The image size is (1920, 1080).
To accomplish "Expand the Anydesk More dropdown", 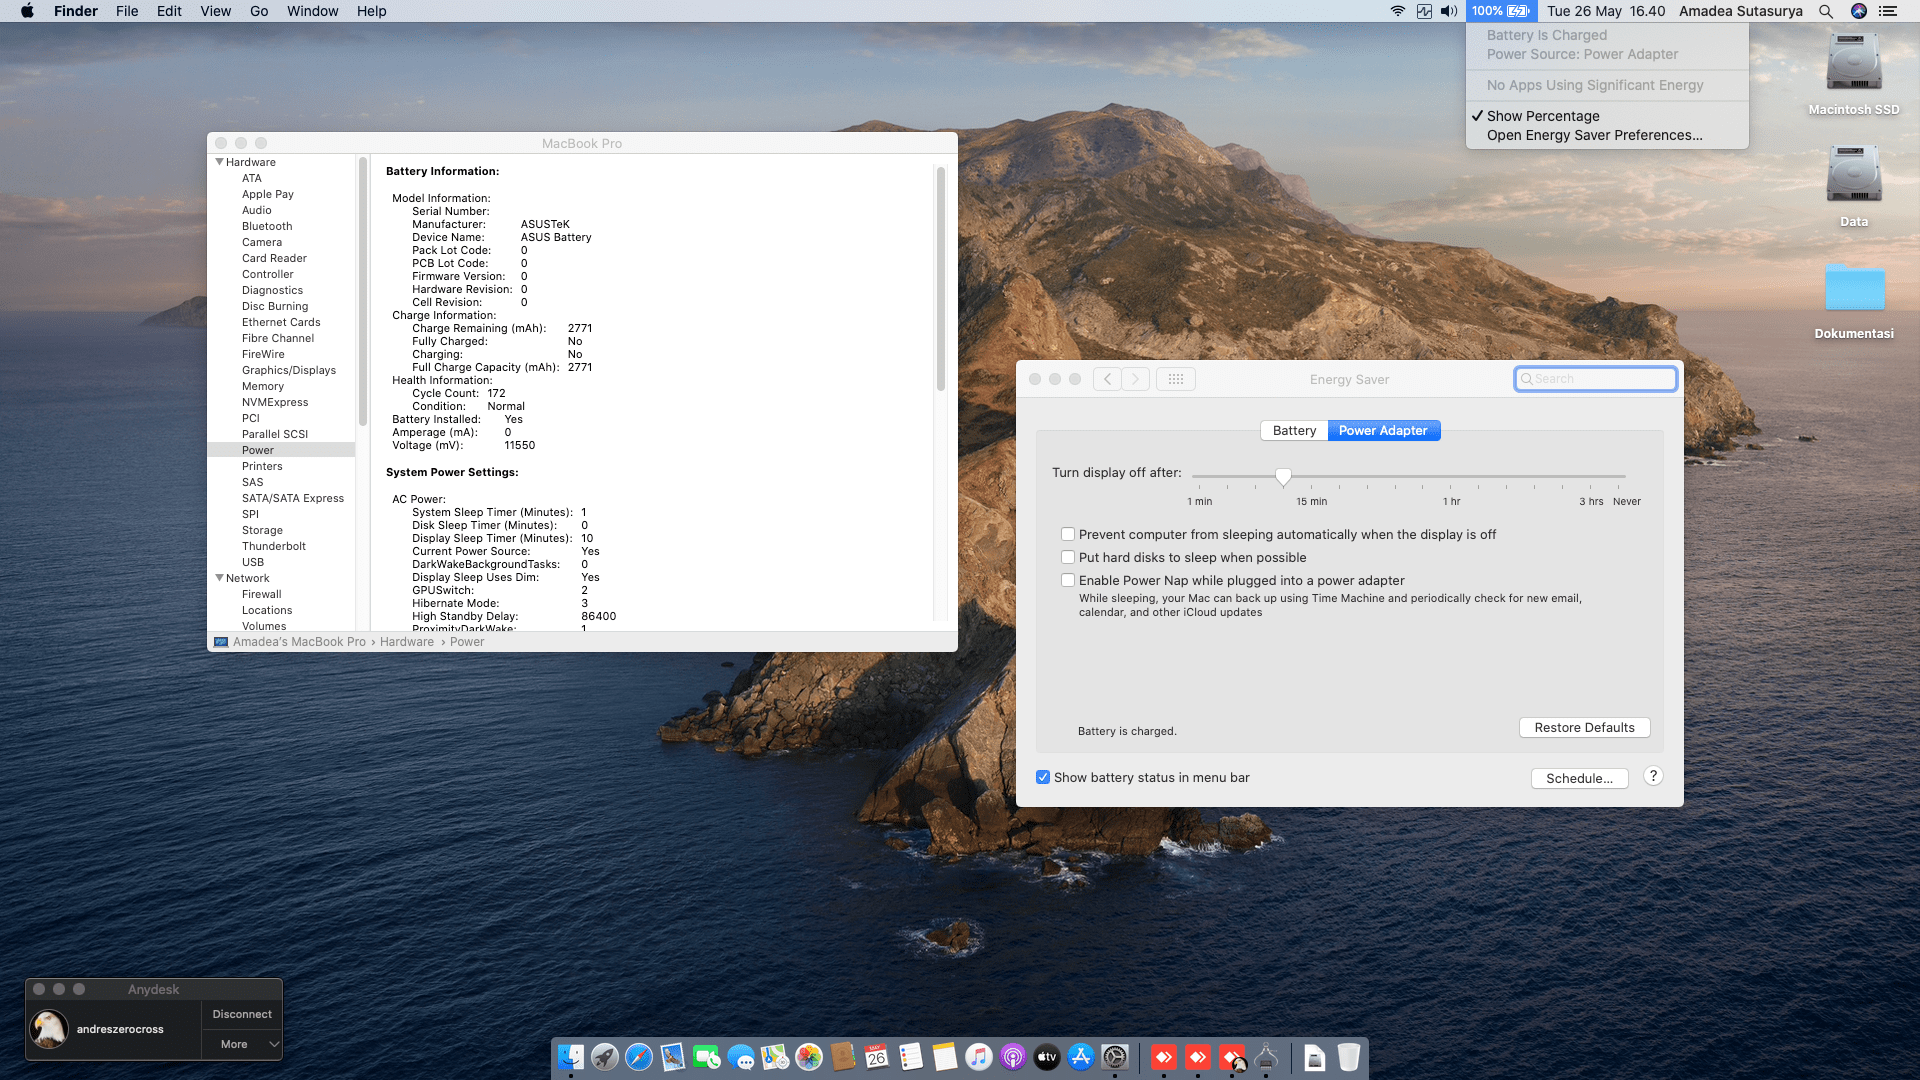I will point(243,1044).
